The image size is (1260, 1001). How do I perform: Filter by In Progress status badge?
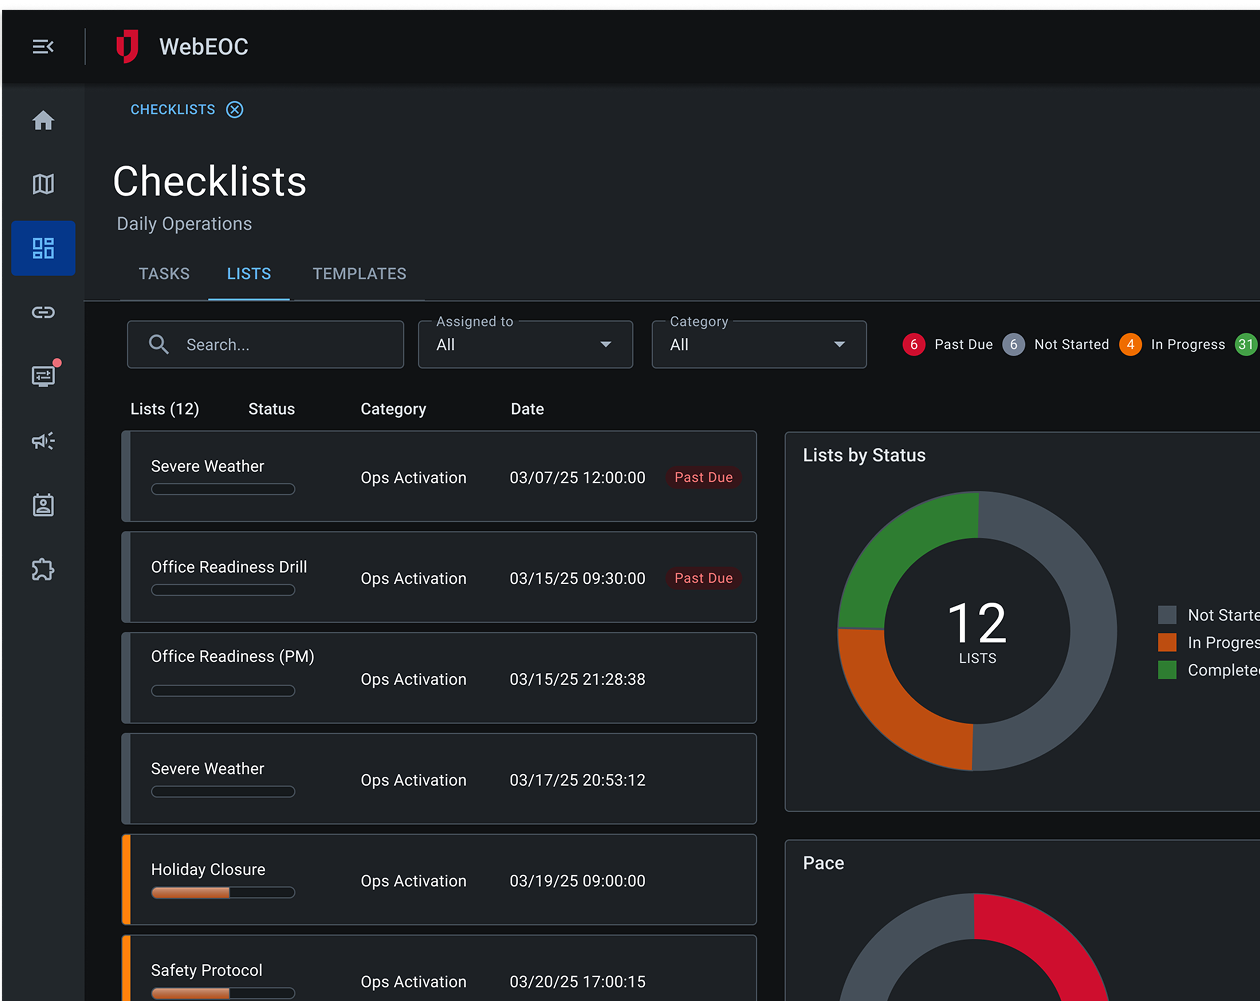tap(1172, 345)
